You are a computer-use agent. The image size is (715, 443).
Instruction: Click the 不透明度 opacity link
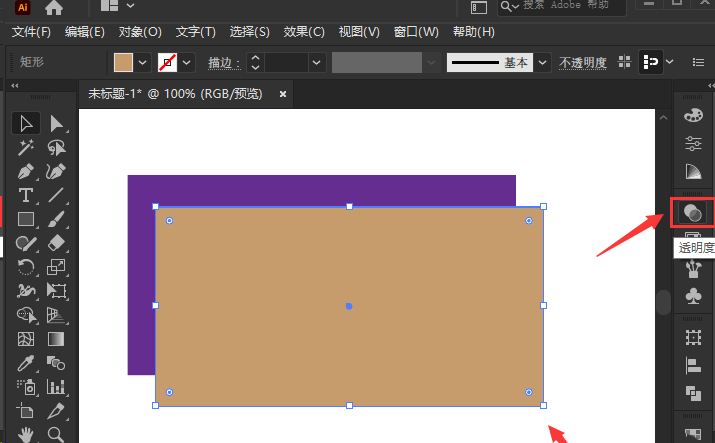582,63
